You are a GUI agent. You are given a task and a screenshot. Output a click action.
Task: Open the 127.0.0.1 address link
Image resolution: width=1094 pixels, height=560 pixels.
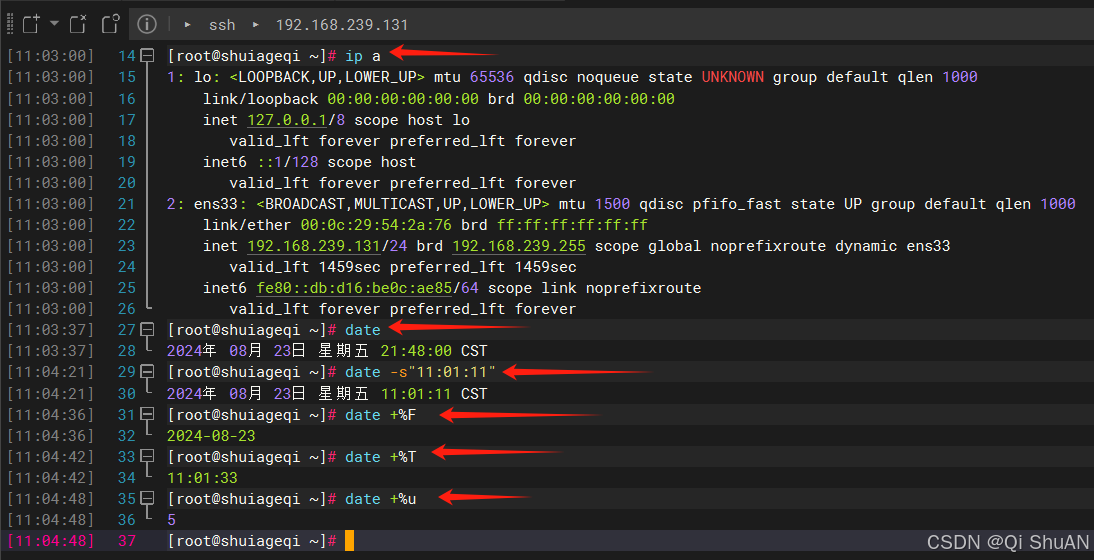coord(287,120)
